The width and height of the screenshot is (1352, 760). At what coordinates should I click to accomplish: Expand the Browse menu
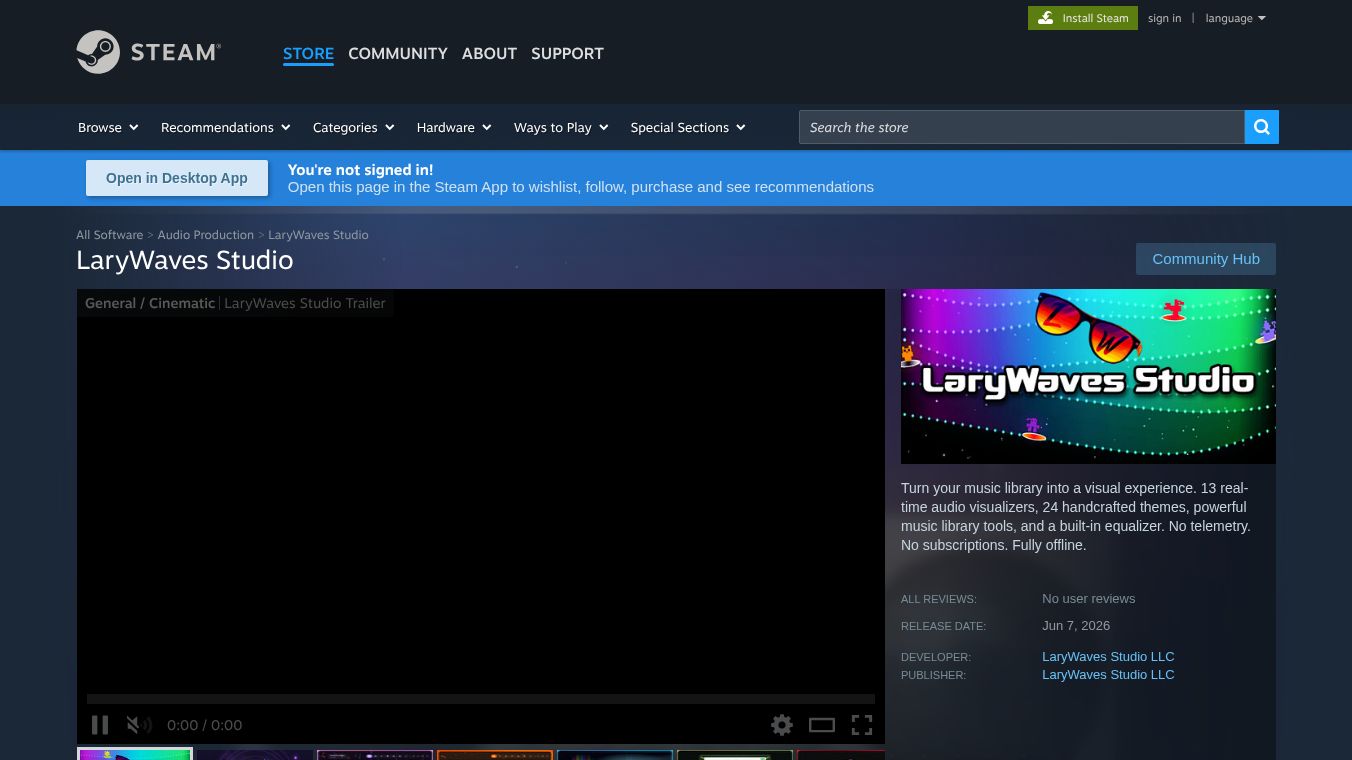[108, 127]
